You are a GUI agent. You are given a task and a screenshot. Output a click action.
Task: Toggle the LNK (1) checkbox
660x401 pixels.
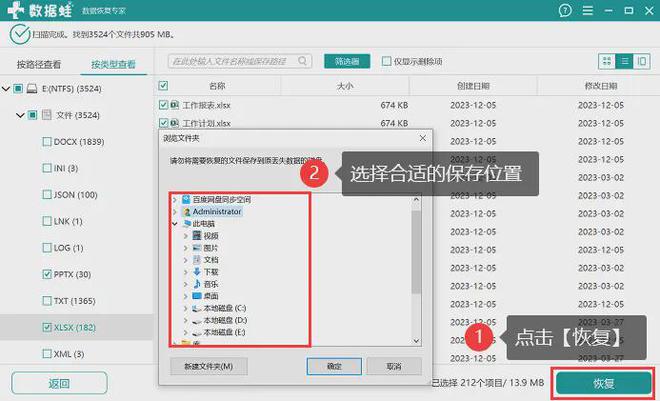(47, 221)
